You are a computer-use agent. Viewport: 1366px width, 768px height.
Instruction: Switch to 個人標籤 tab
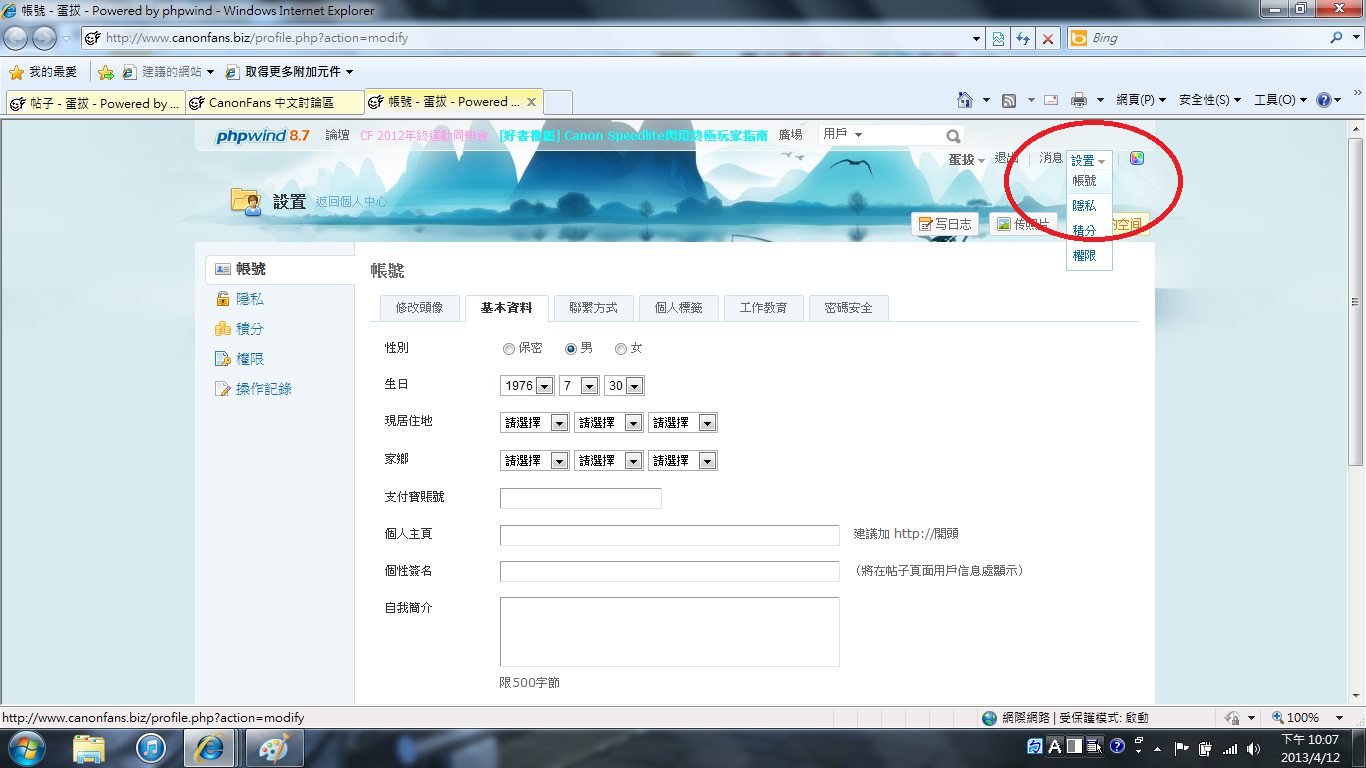tap(678, 308)
